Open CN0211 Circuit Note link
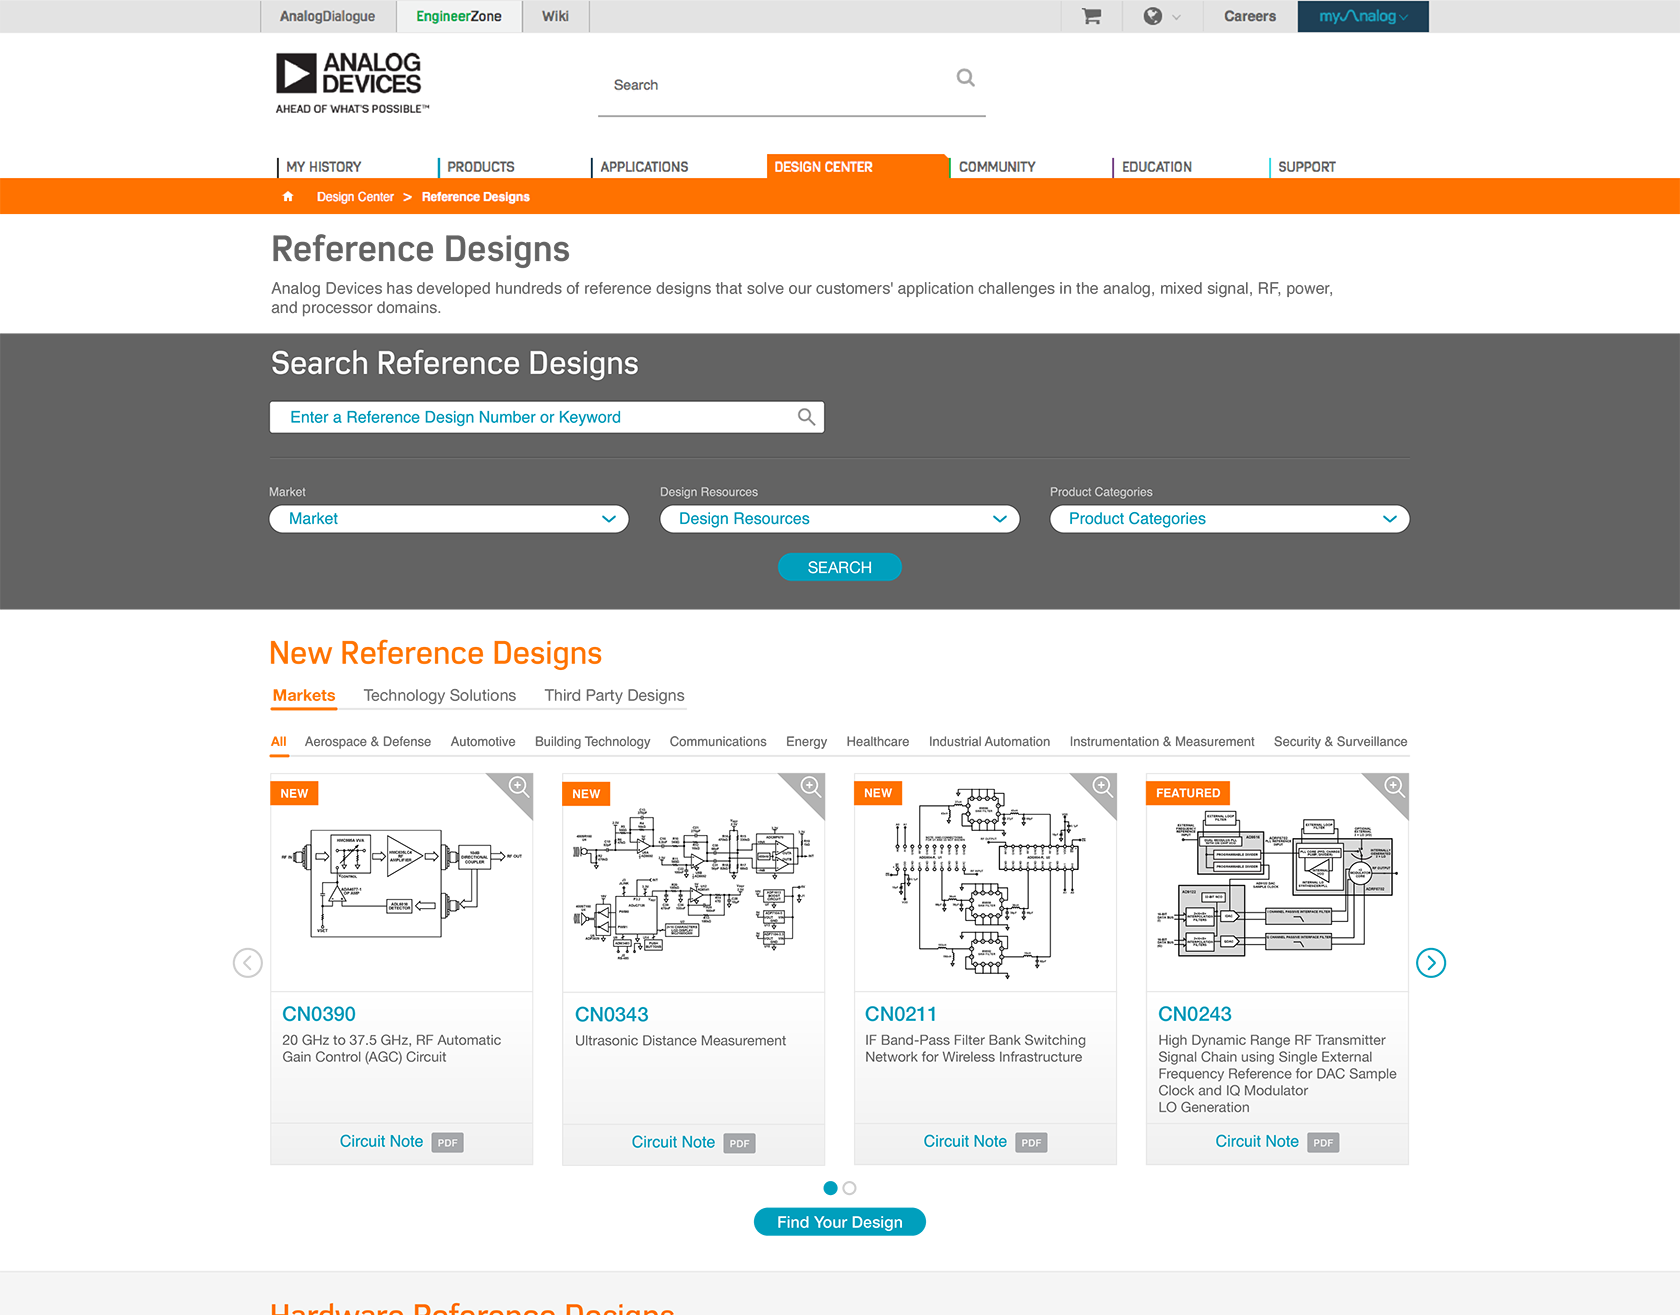The image size is (1680, 1315). (x=965, y=1141)
